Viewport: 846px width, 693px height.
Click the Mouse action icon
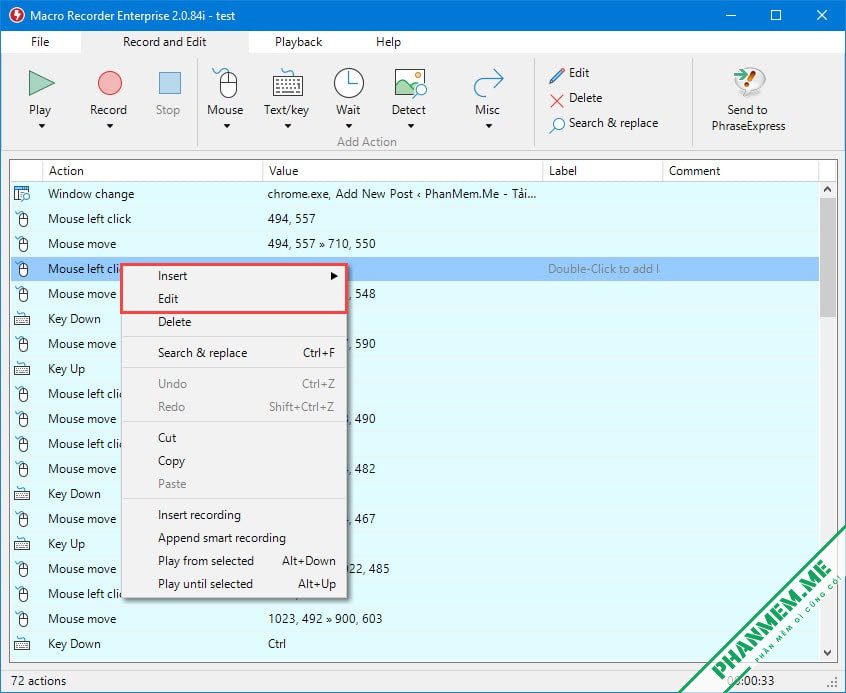pyautogui.click(x=226, y=83)
